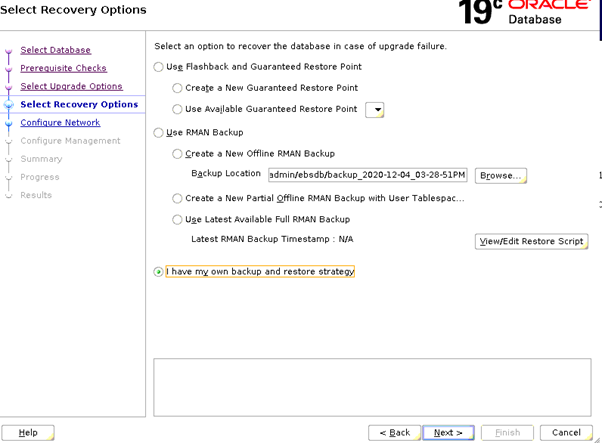Screen dimensions: 602x443
Task: Click the Prerequisite Checks step marker icon
Action: point(8,69)
